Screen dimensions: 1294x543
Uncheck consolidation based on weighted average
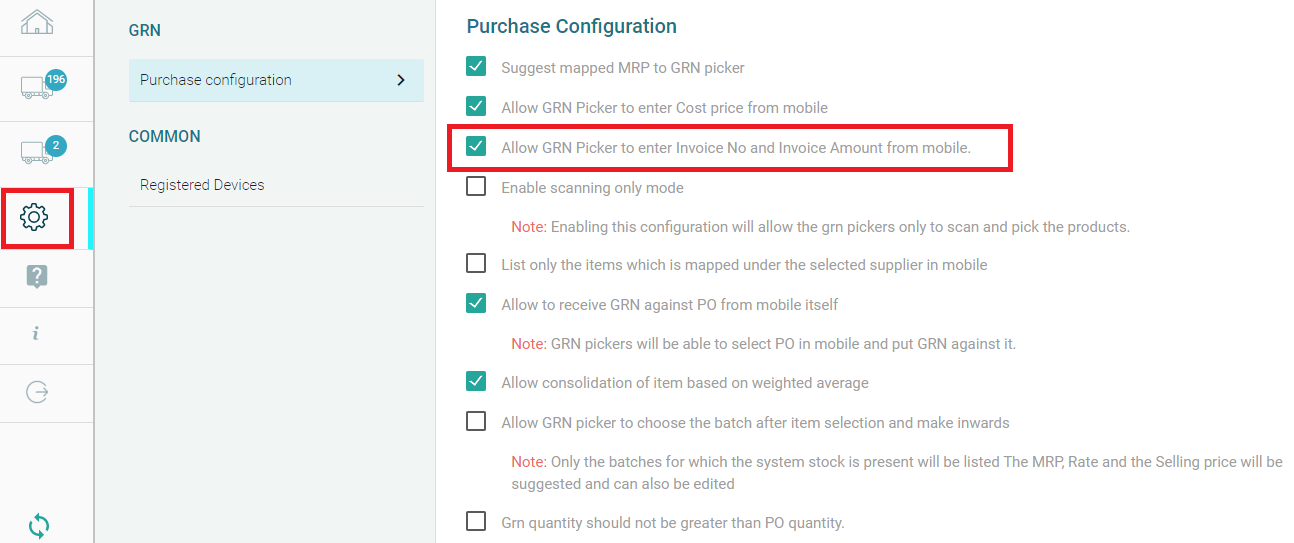pyautogui.click(x=476, y=382)
